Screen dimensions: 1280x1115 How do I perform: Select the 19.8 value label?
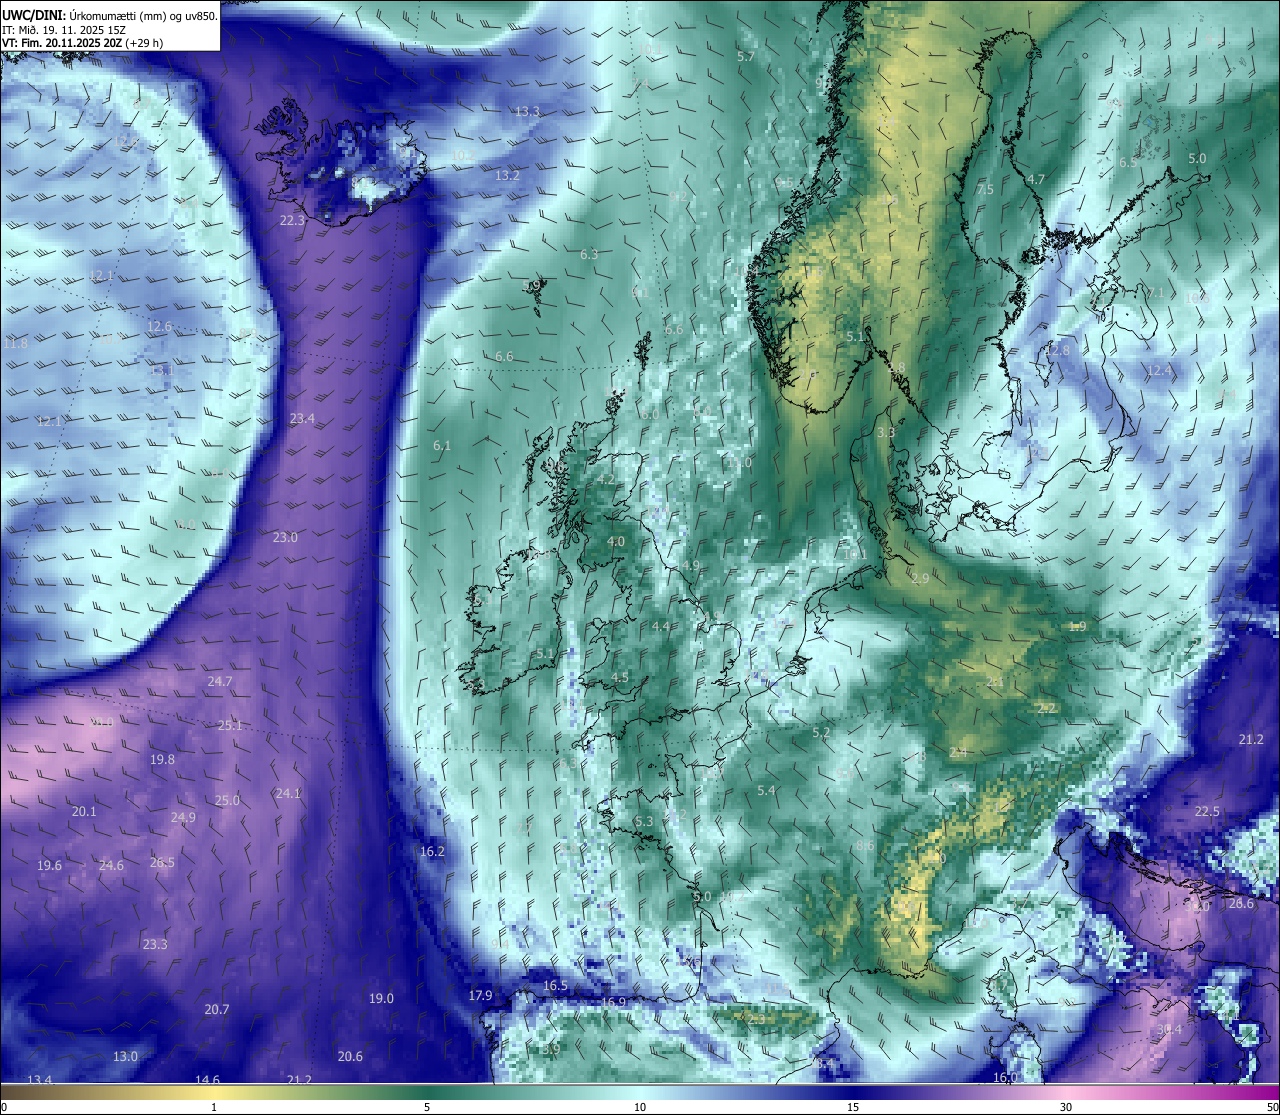tap(162, 760)
